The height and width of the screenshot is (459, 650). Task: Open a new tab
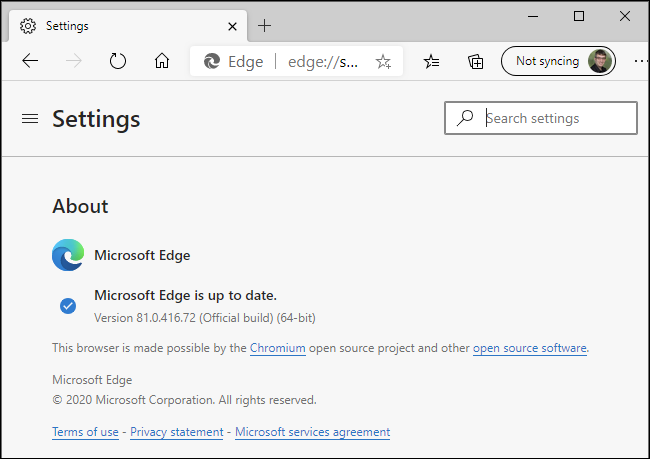[264, 26]
